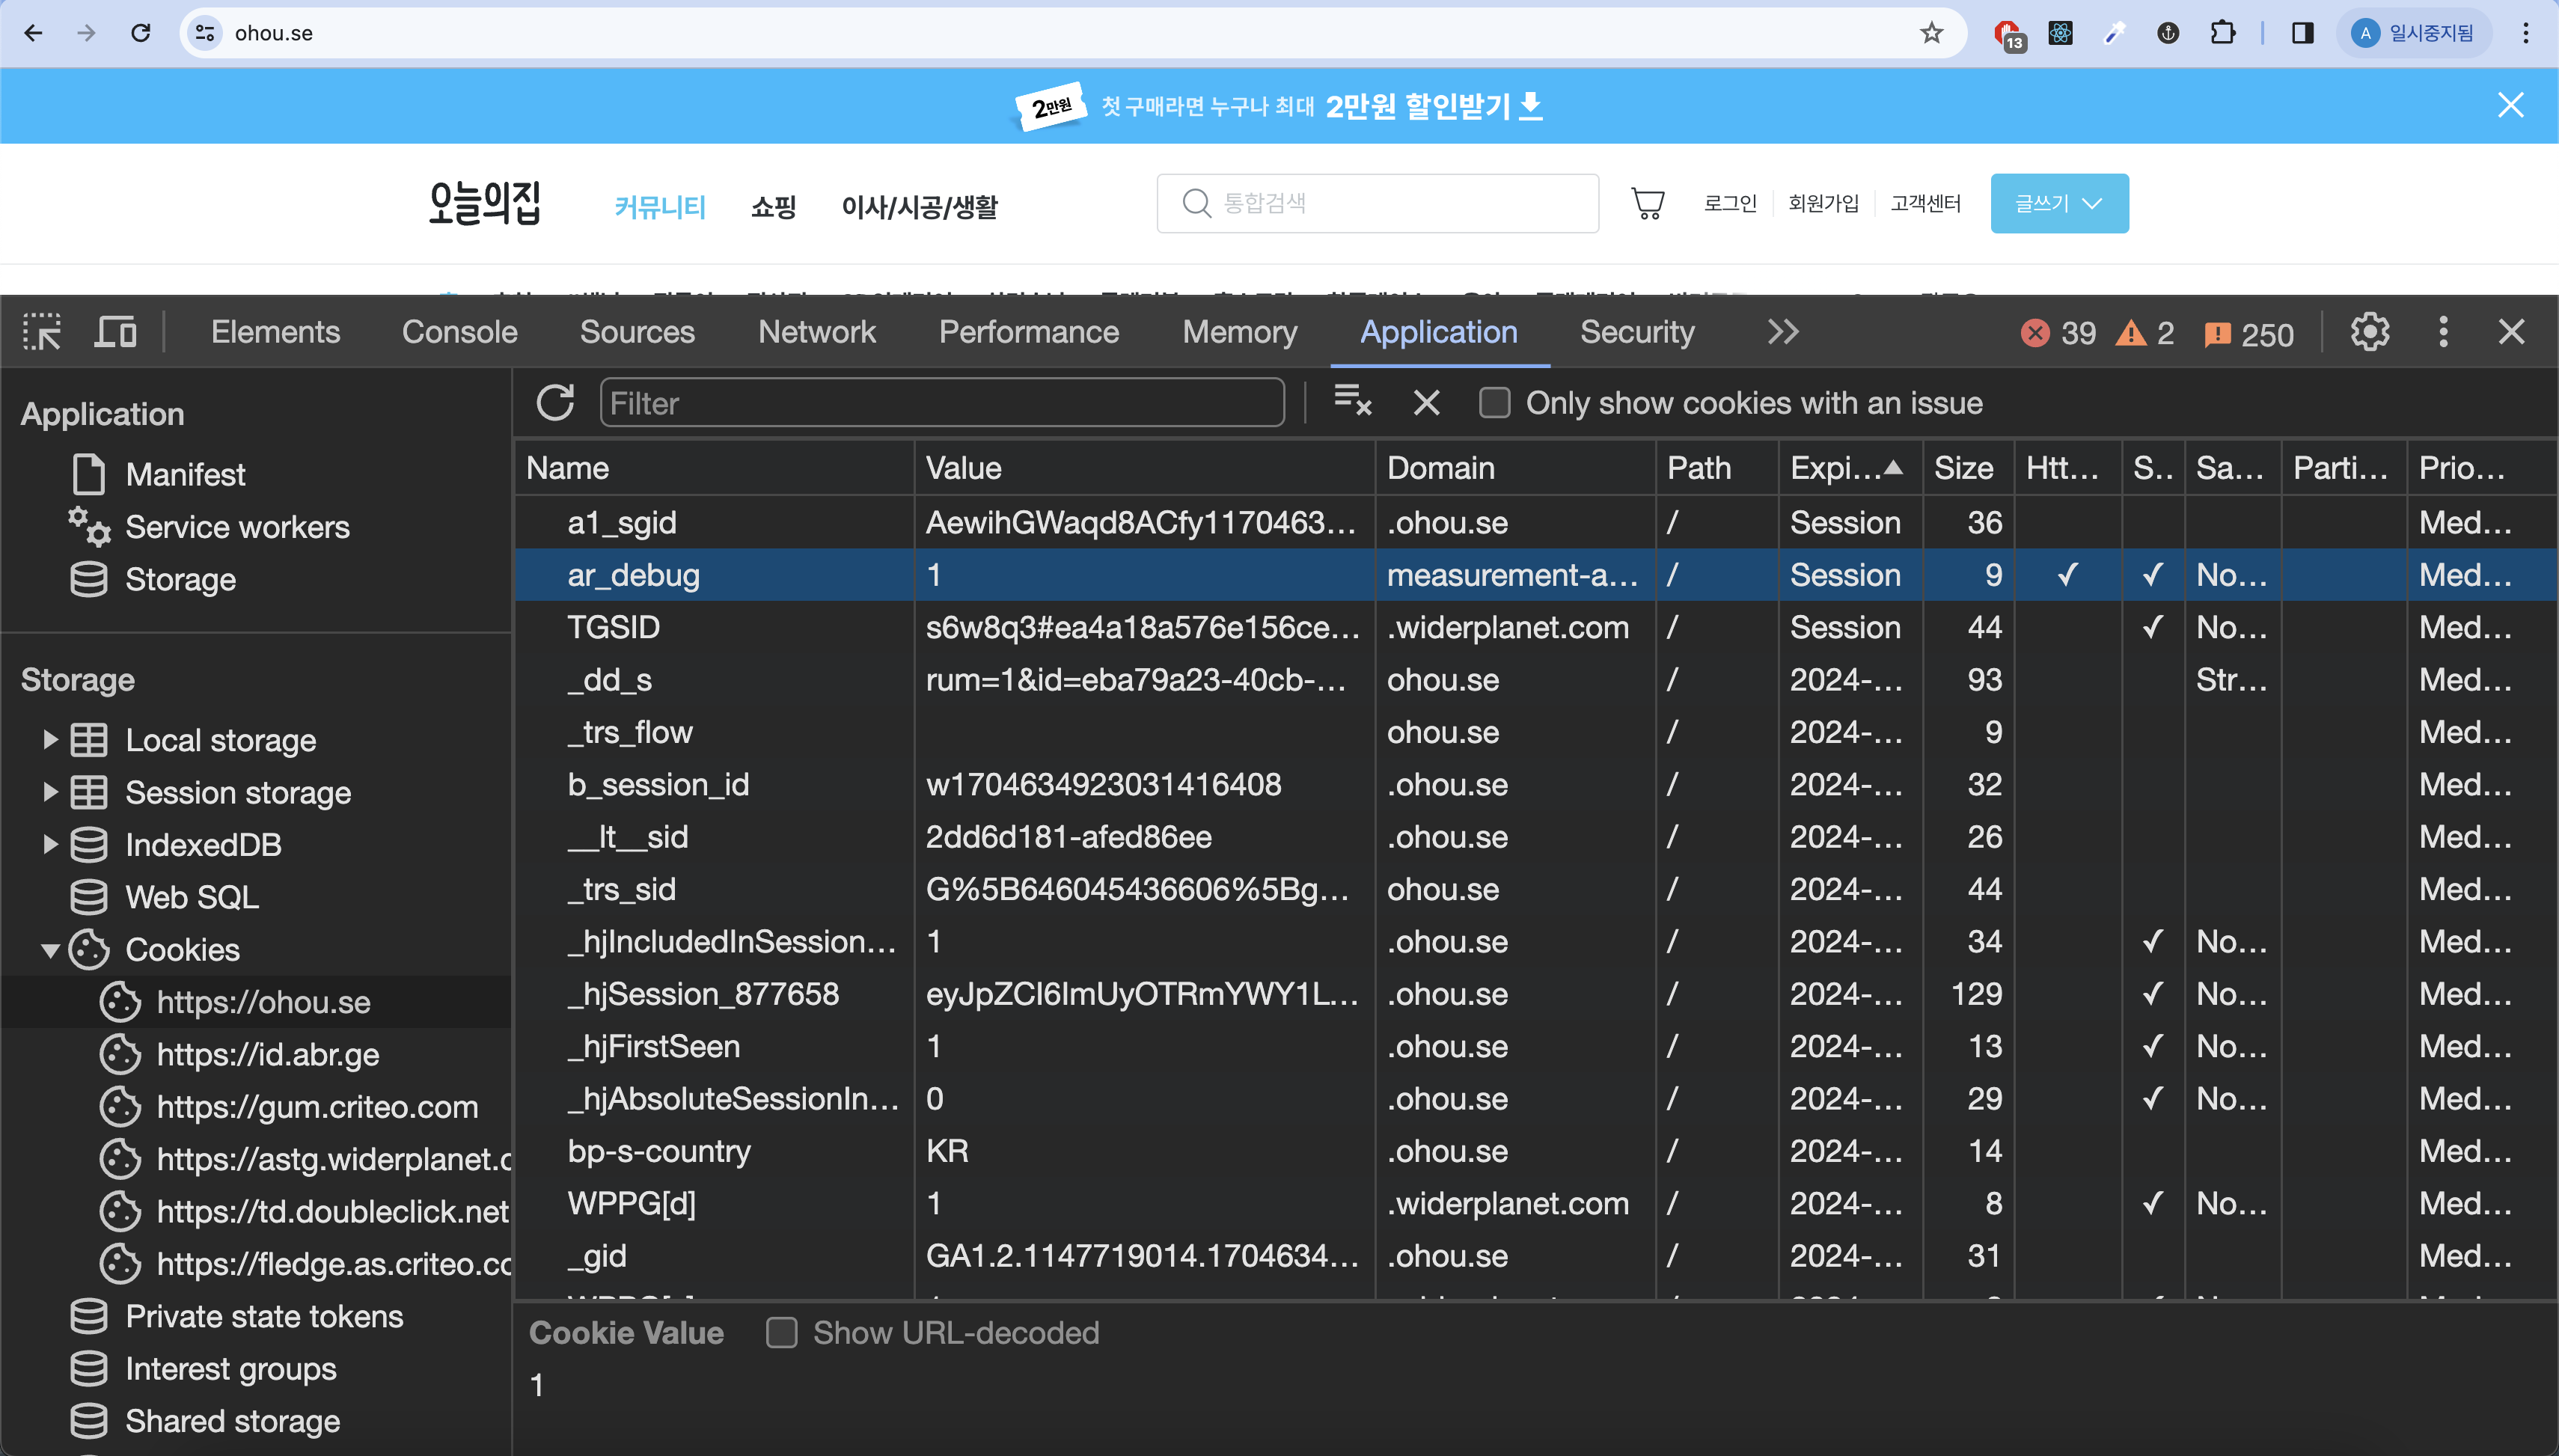Open DevTools settings gear
This screenshot has height=1456, width=2559.
(2369, 332)
